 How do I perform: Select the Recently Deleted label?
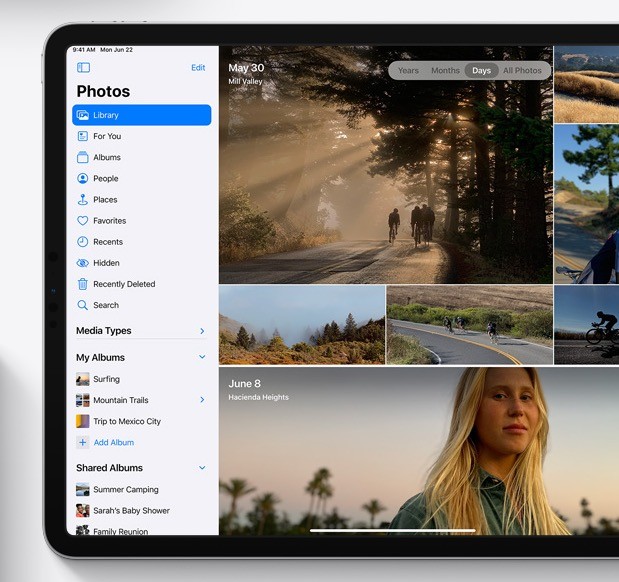124,284
